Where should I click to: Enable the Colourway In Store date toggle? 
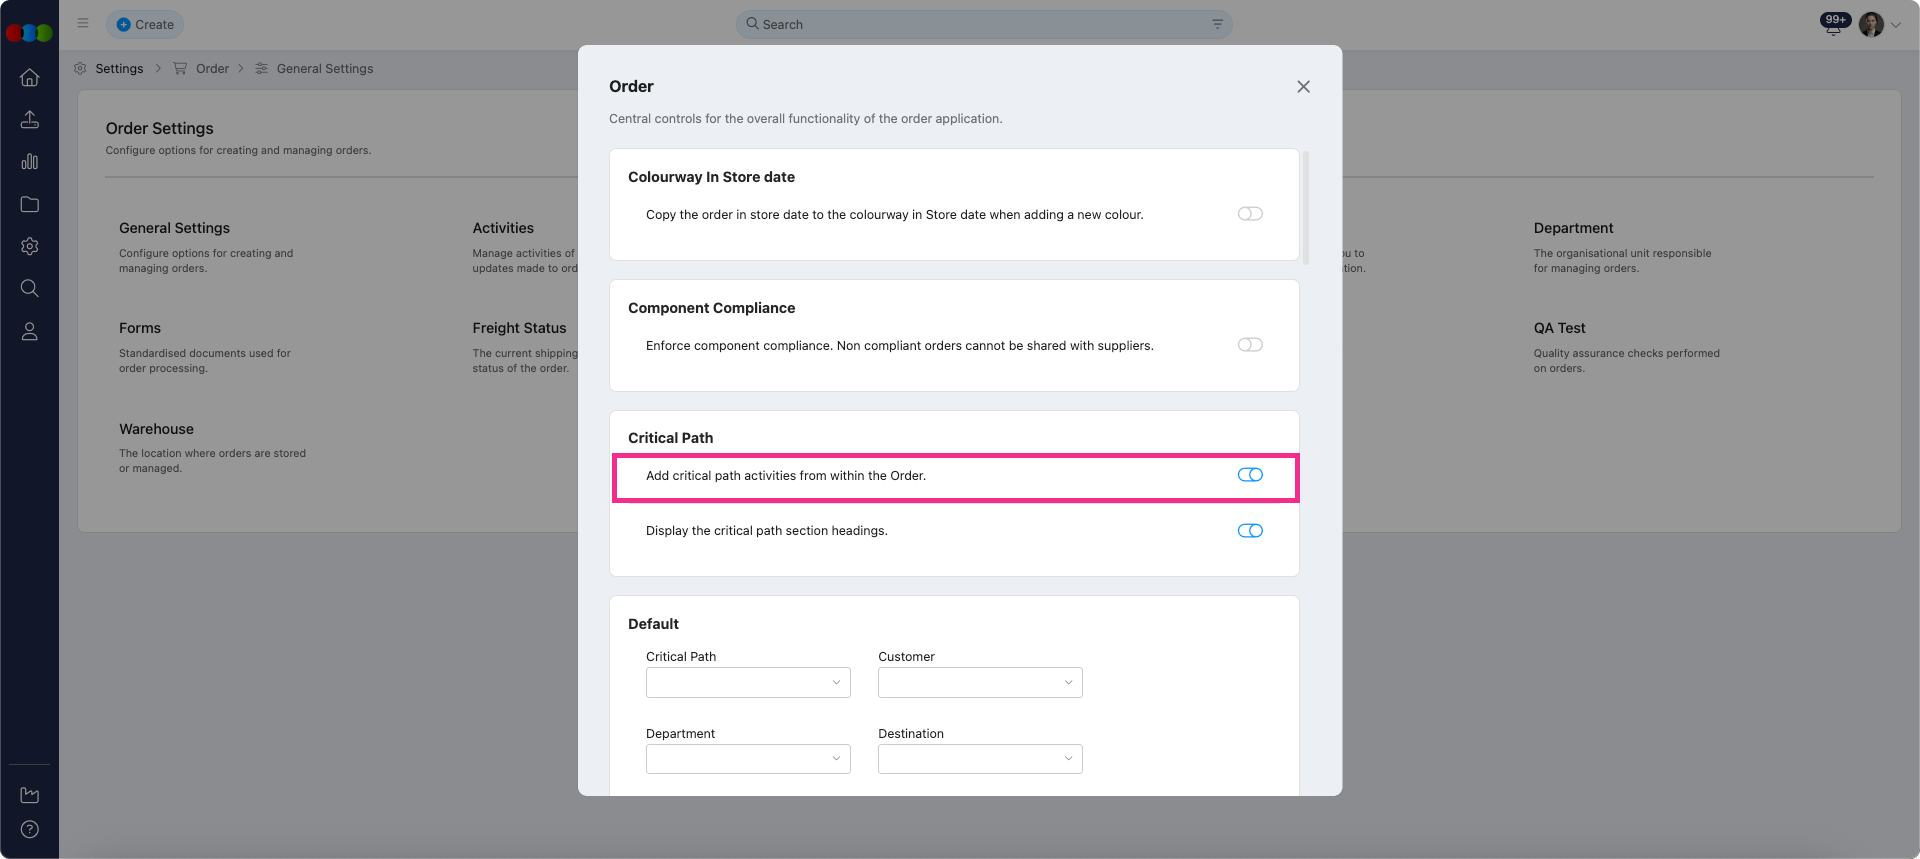coord(1250,214)
